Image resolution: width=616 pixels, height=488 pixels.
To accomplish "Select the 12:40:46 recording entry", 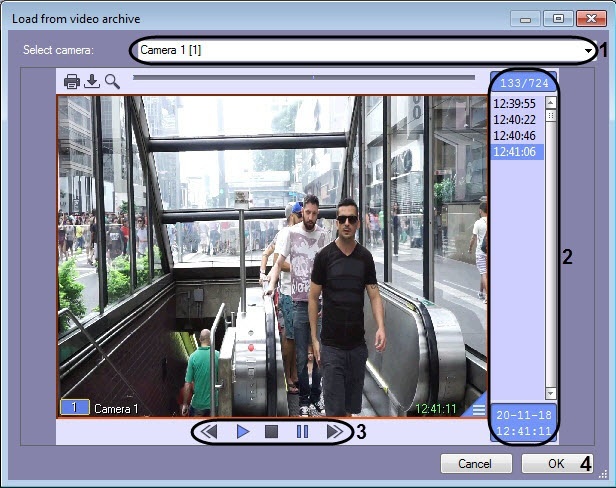I will [x=514, y=136].
